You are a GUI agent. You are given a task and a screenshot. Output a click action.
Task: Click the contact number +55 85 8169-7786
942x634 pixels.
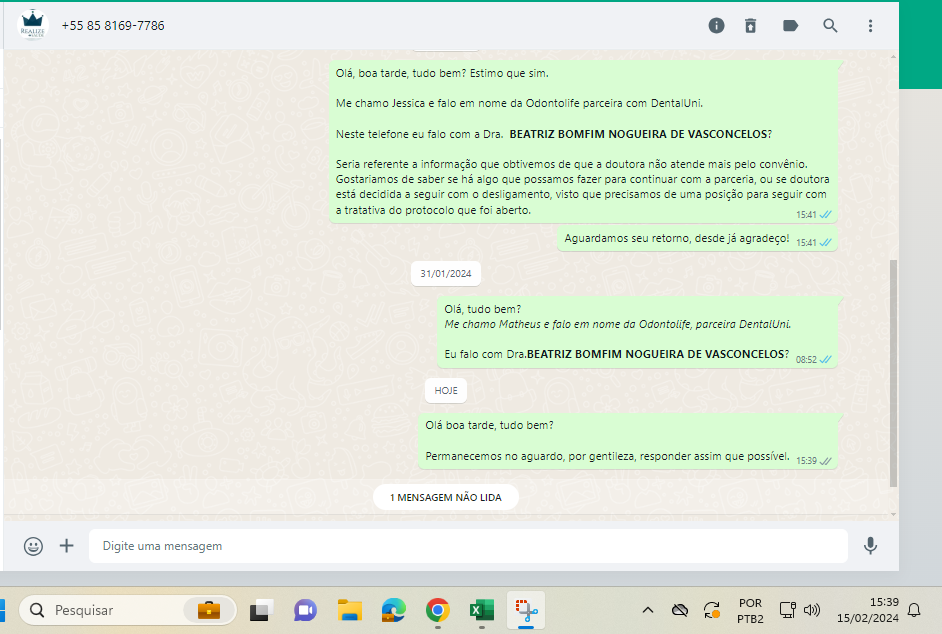click(x=113, y=26)
